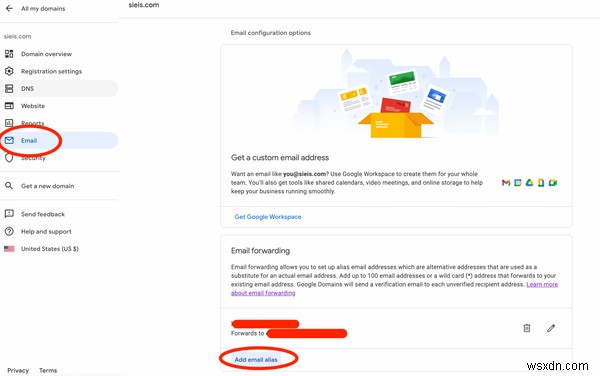The width and height of the screenshot is (600, 376).
Task: Click the Reports chart icon
Action: 9,123
